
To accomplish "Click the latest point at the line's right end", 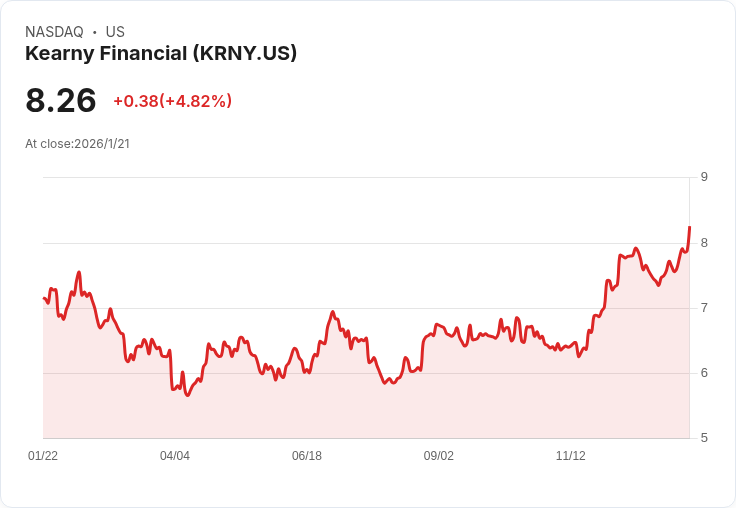I will 689,228.
